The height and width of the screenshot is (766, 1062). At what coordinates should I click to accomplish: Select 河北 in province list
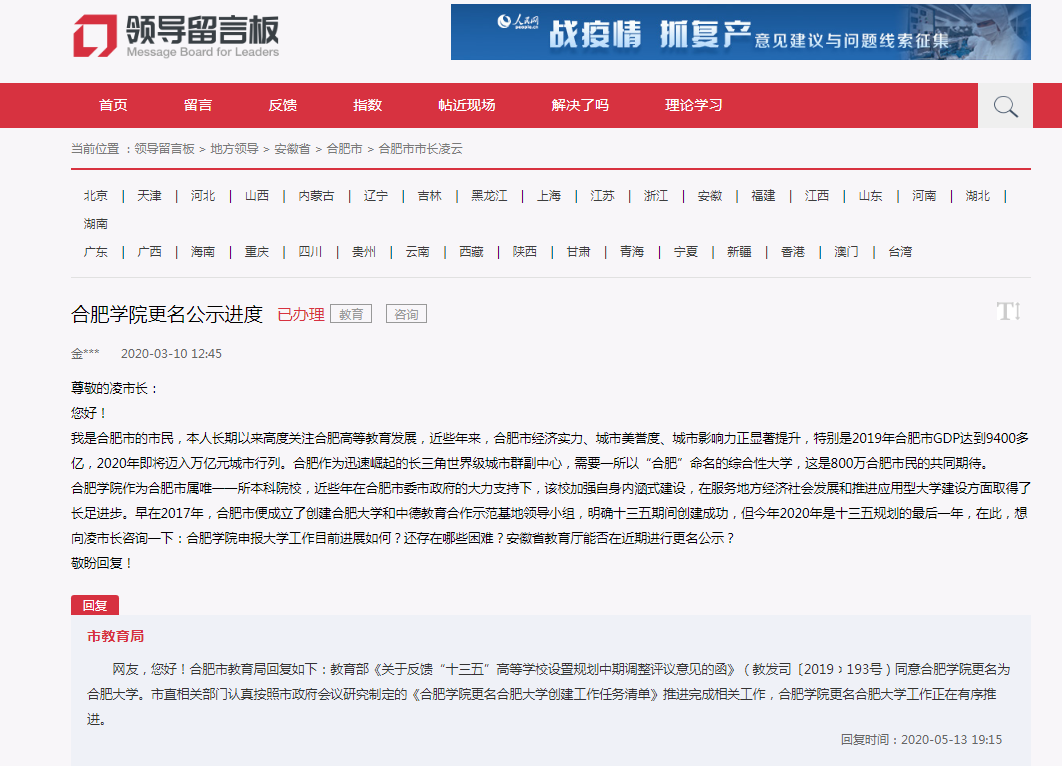click(x=203, y=196)
